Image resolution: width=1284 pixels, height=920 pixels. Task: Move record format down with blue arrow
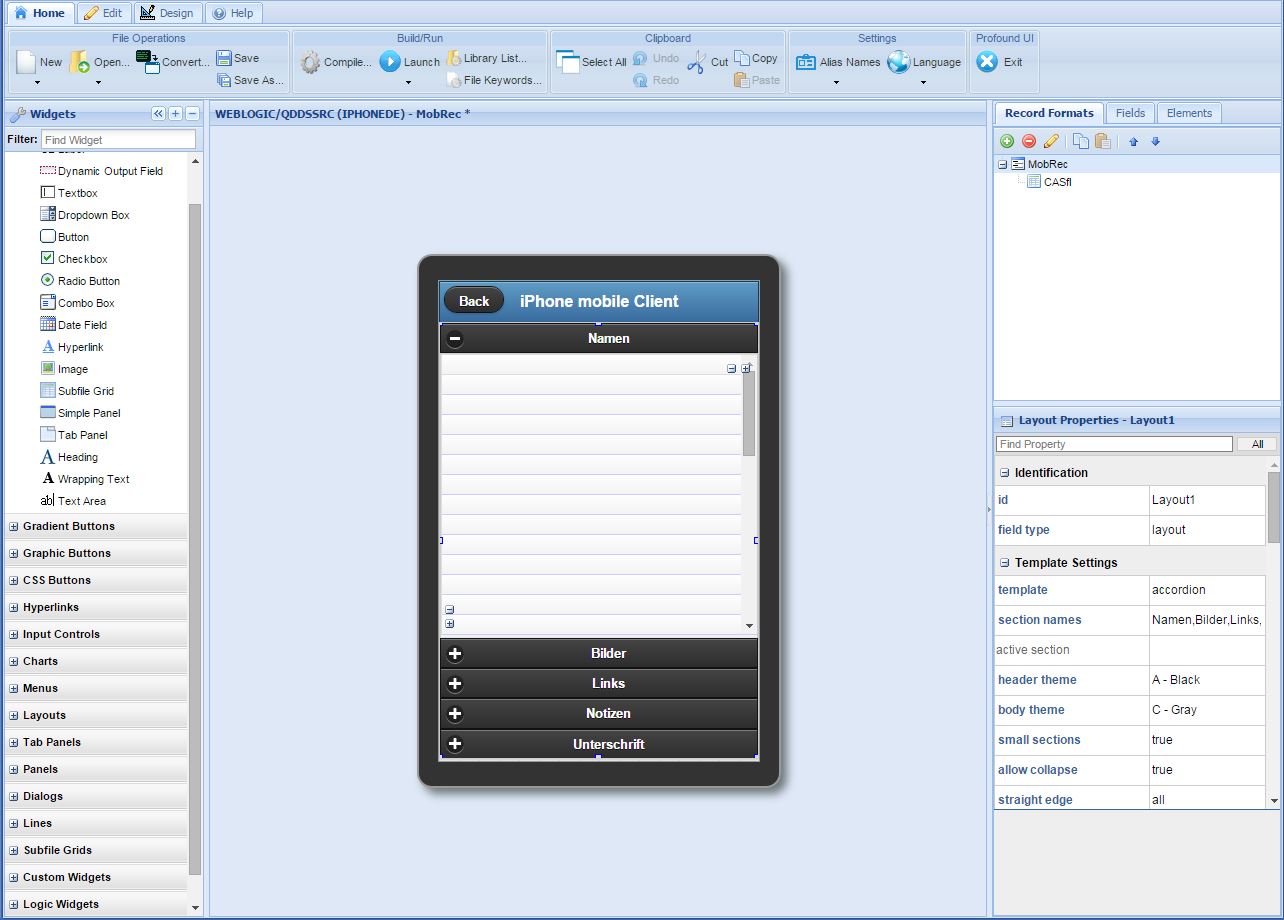1156,142
